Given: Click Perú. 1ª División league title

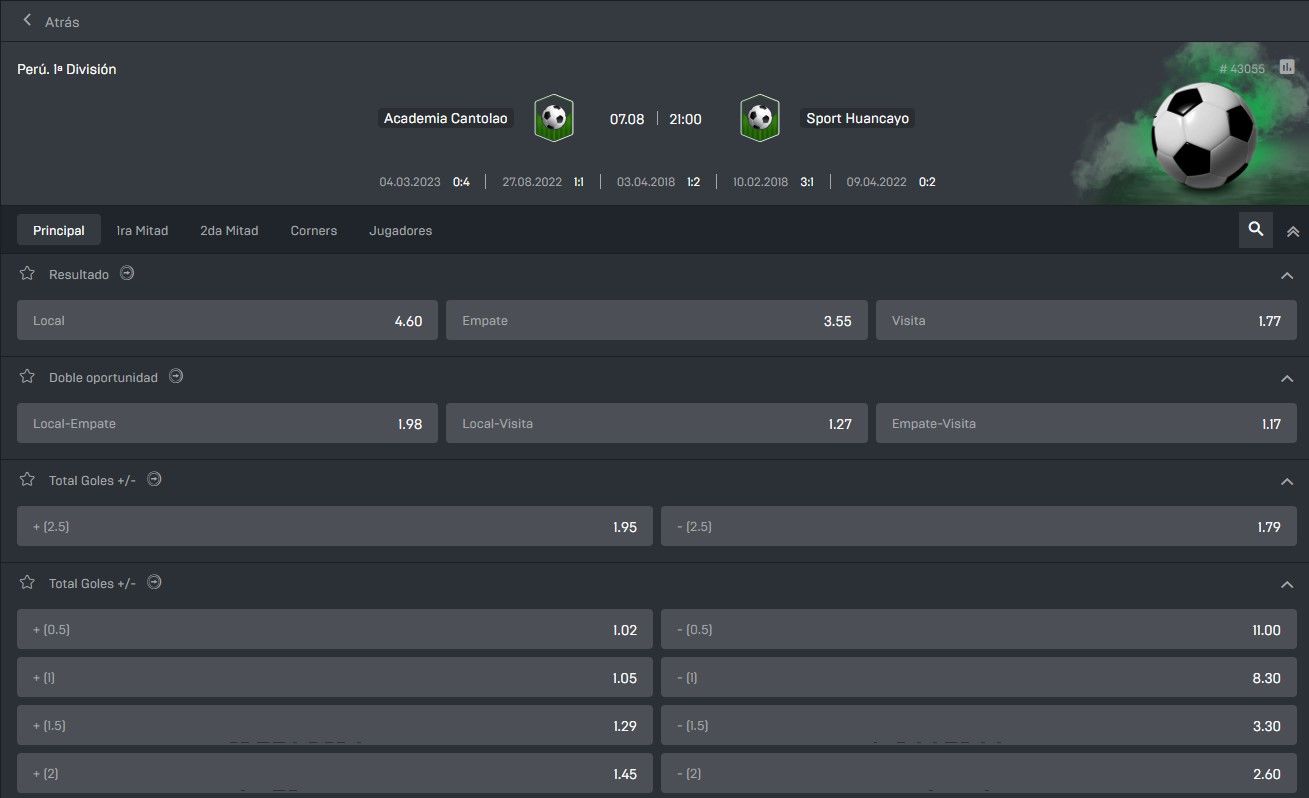Looking at the screenshot, I should pos(67,69).
